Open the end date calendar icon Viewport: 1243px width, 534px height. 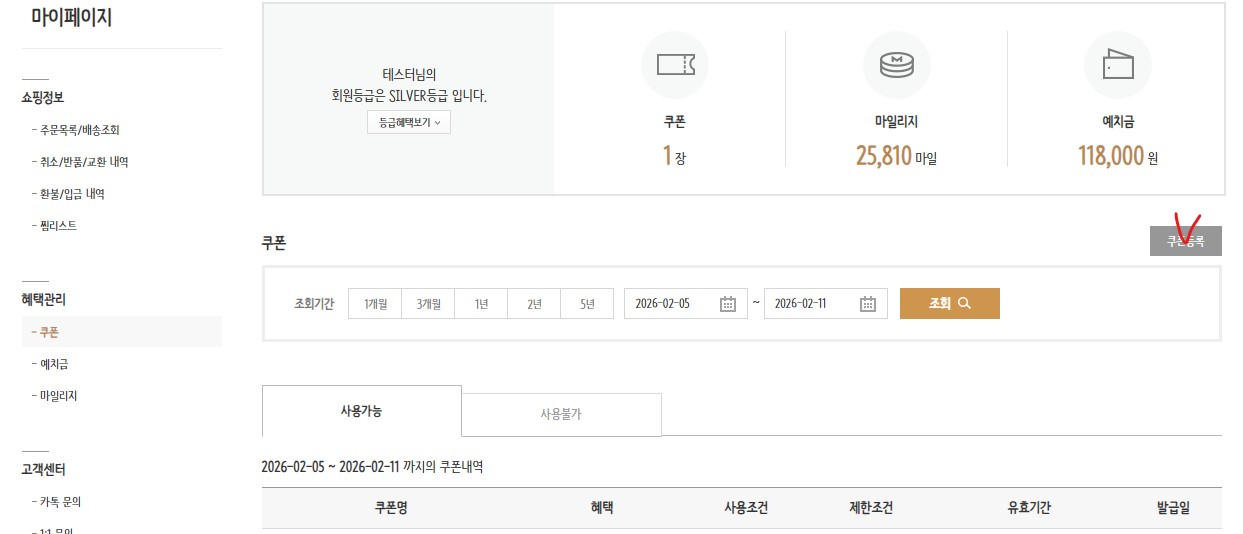[868, 304]
